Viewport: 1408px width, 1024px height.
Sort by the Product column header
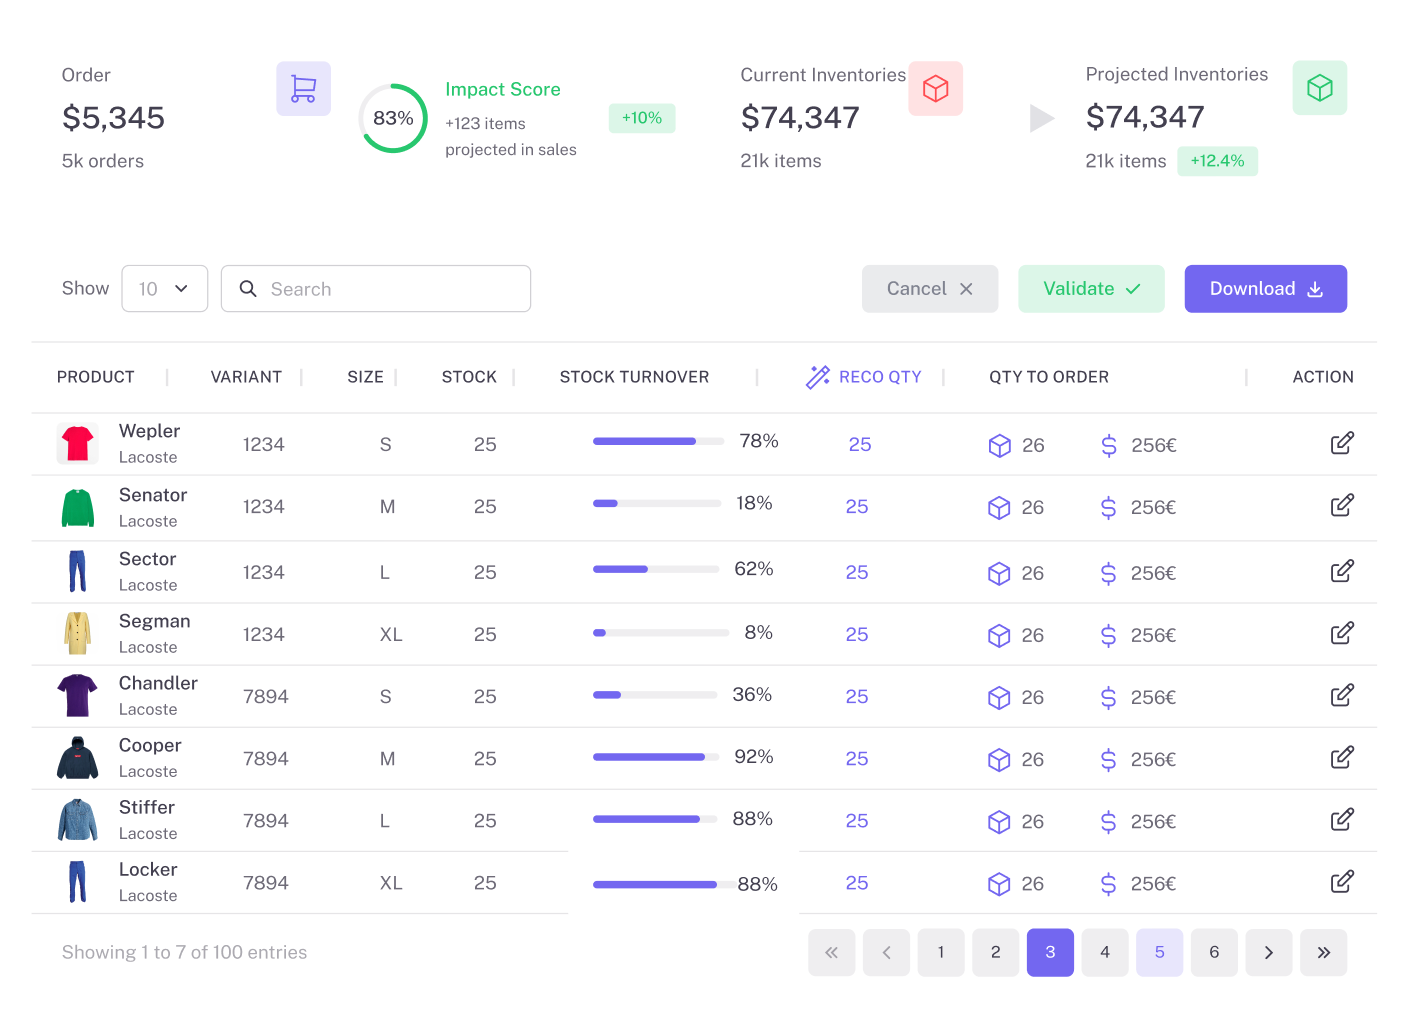[96, 377]
